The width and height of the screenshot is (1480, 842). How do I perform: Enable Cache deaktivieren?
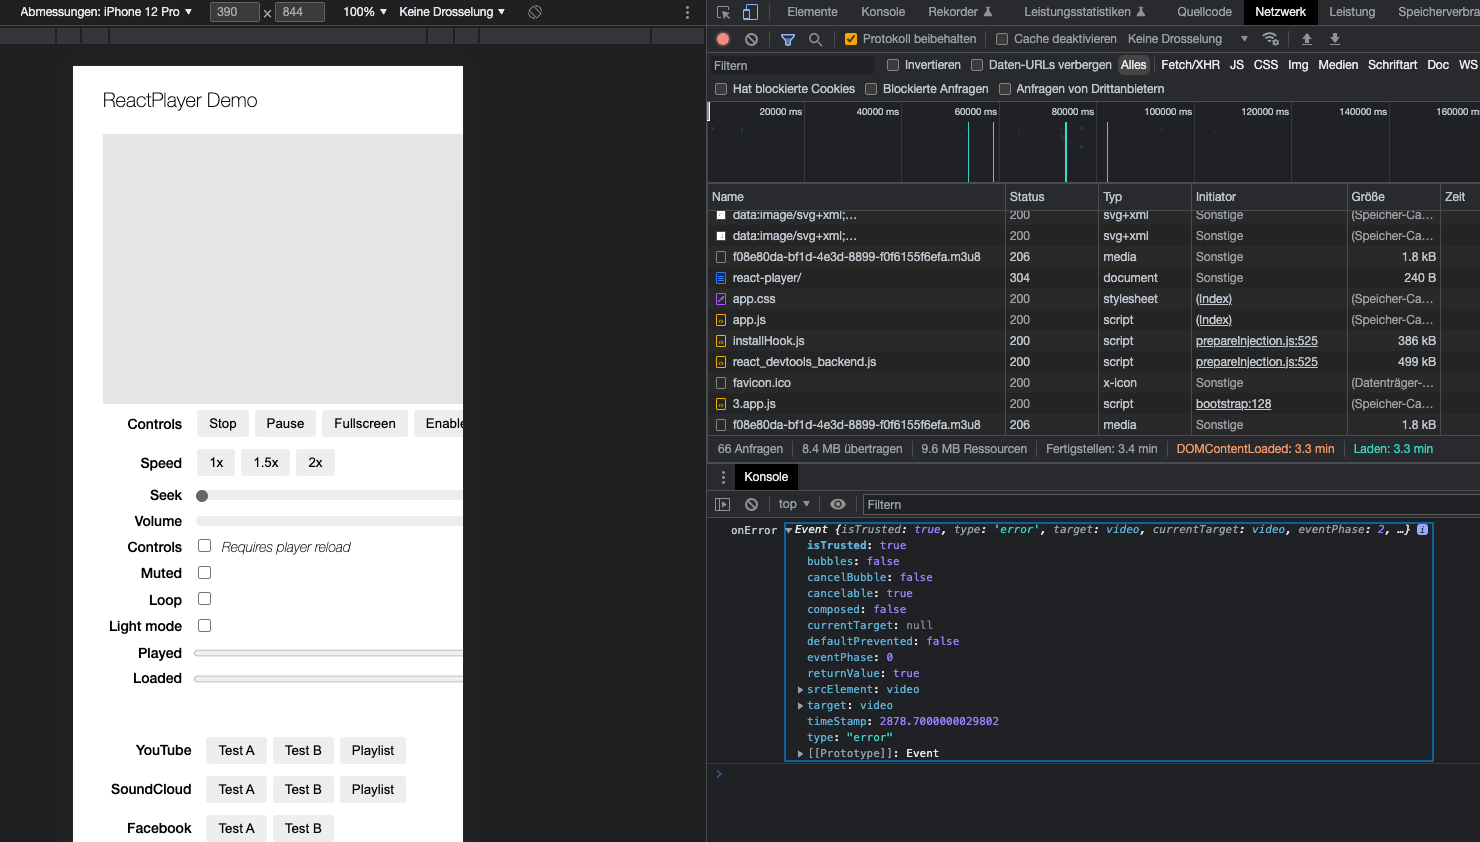[1001, 38]
